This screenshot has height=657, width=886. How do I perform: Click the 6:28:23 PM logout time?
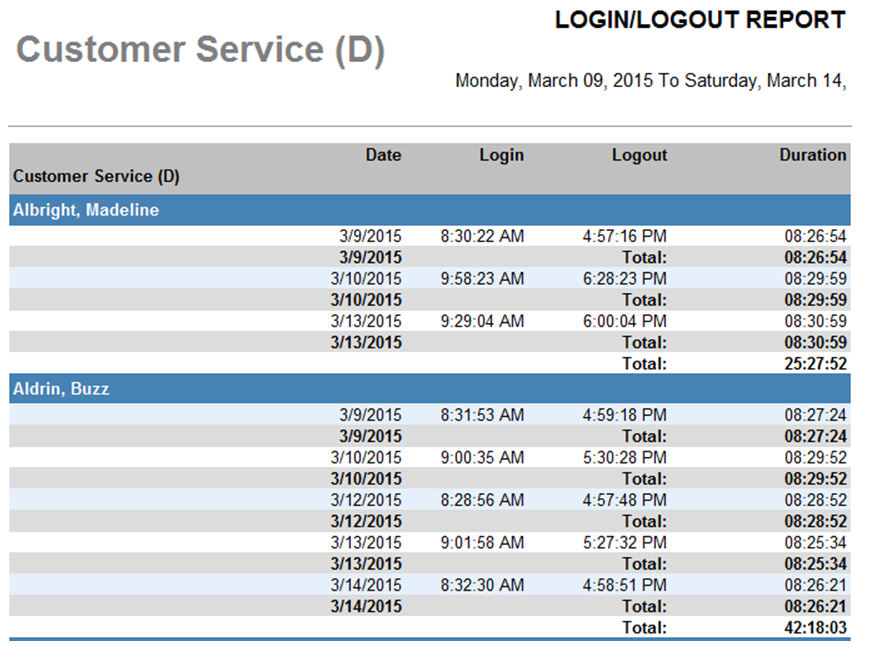pos(624,278)
